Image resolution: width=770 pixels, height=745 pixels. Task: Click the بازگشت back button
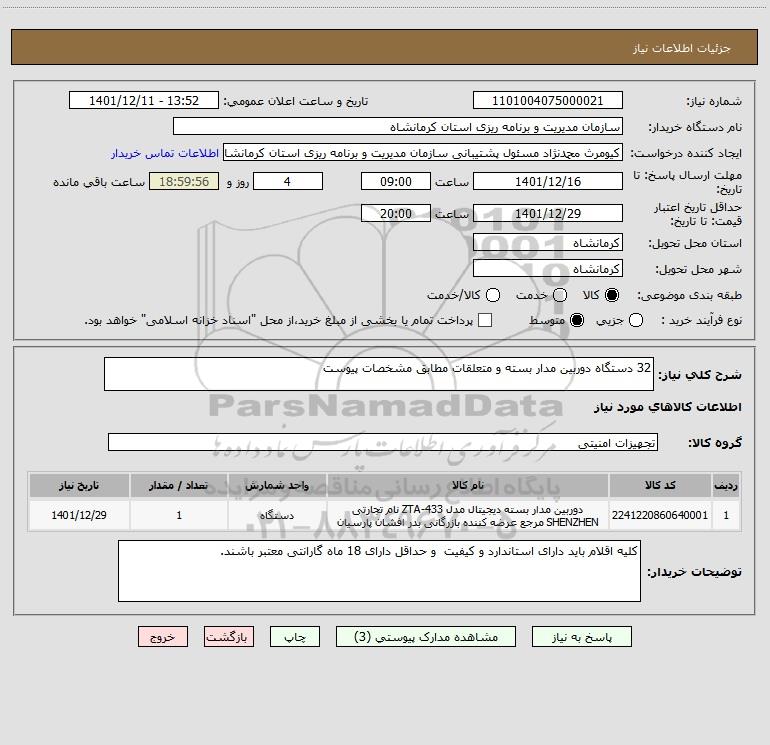(x=229, y=636)
